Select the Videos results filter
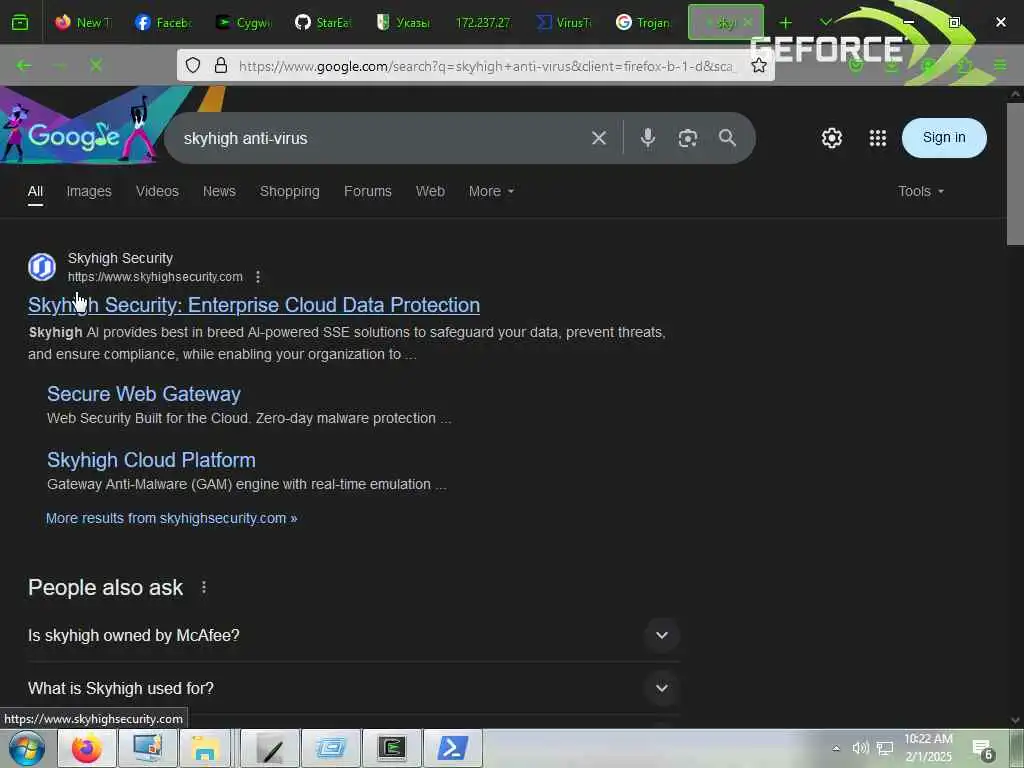 (157, 191)
